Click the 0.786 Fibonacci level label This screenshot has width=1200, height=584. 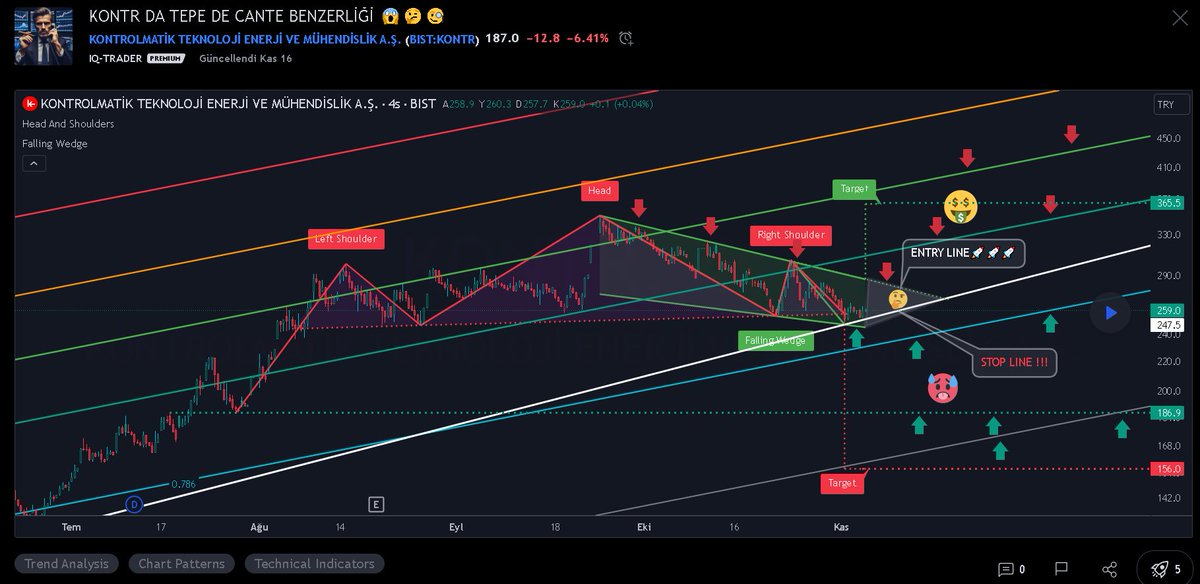(x=183, y=484)
